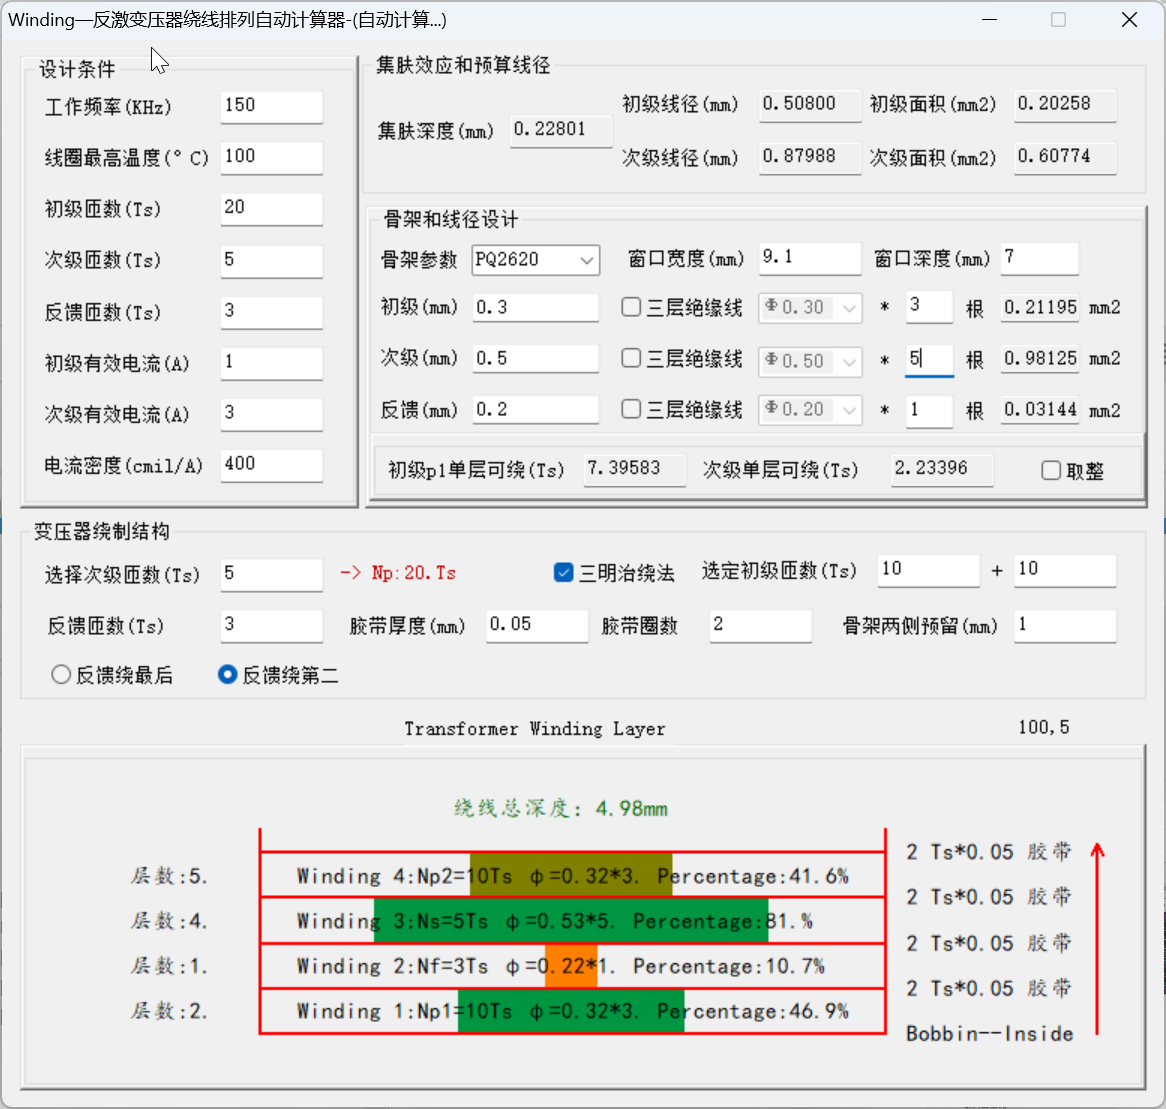The image size is (1166, 1109).
Task: Click the window width field showing 9.1
Action: (x=809, y=258)
